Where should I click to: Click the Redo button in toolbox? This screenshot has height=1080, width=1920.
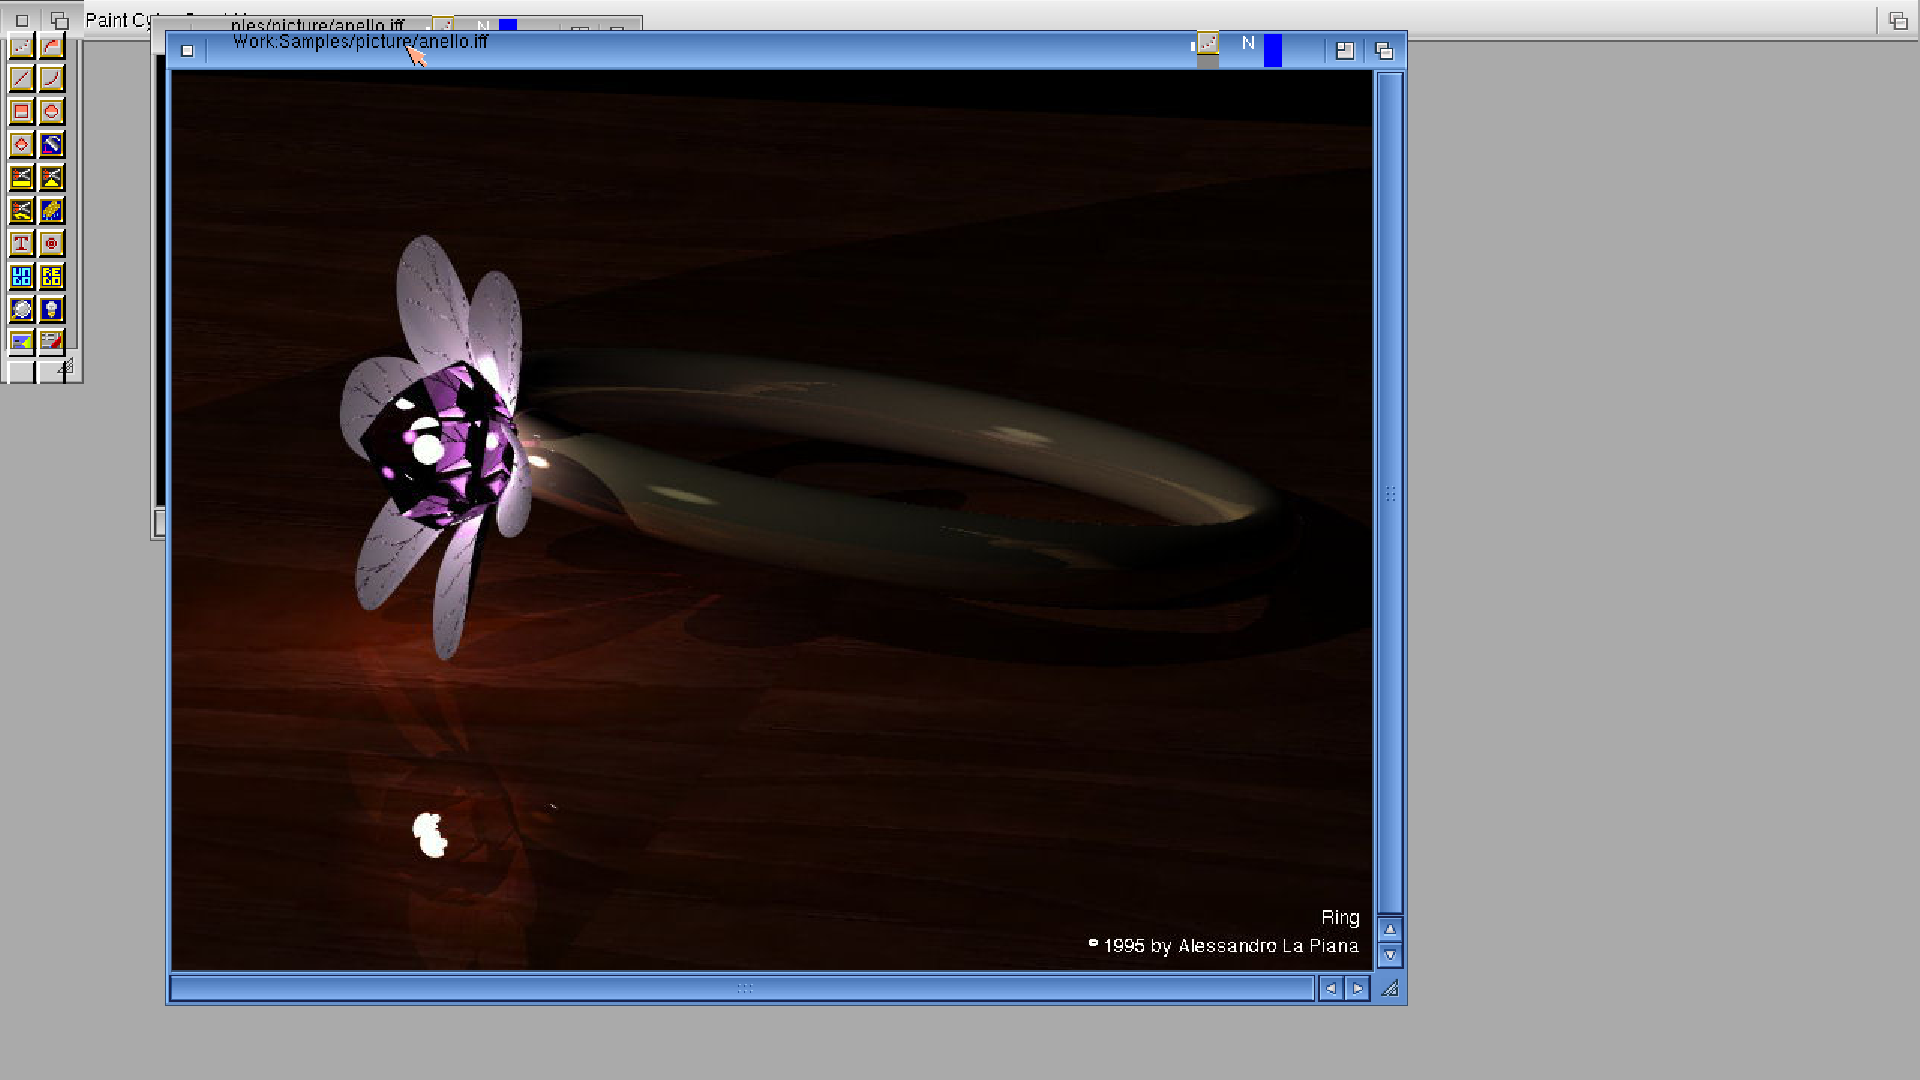tap(51, 276)
